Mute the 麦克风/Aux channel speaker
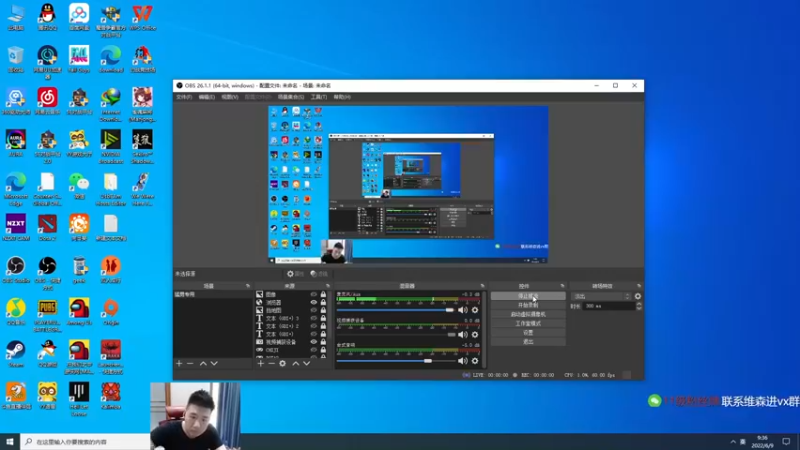This screenshot has height=450, width=800. [462, 310]
